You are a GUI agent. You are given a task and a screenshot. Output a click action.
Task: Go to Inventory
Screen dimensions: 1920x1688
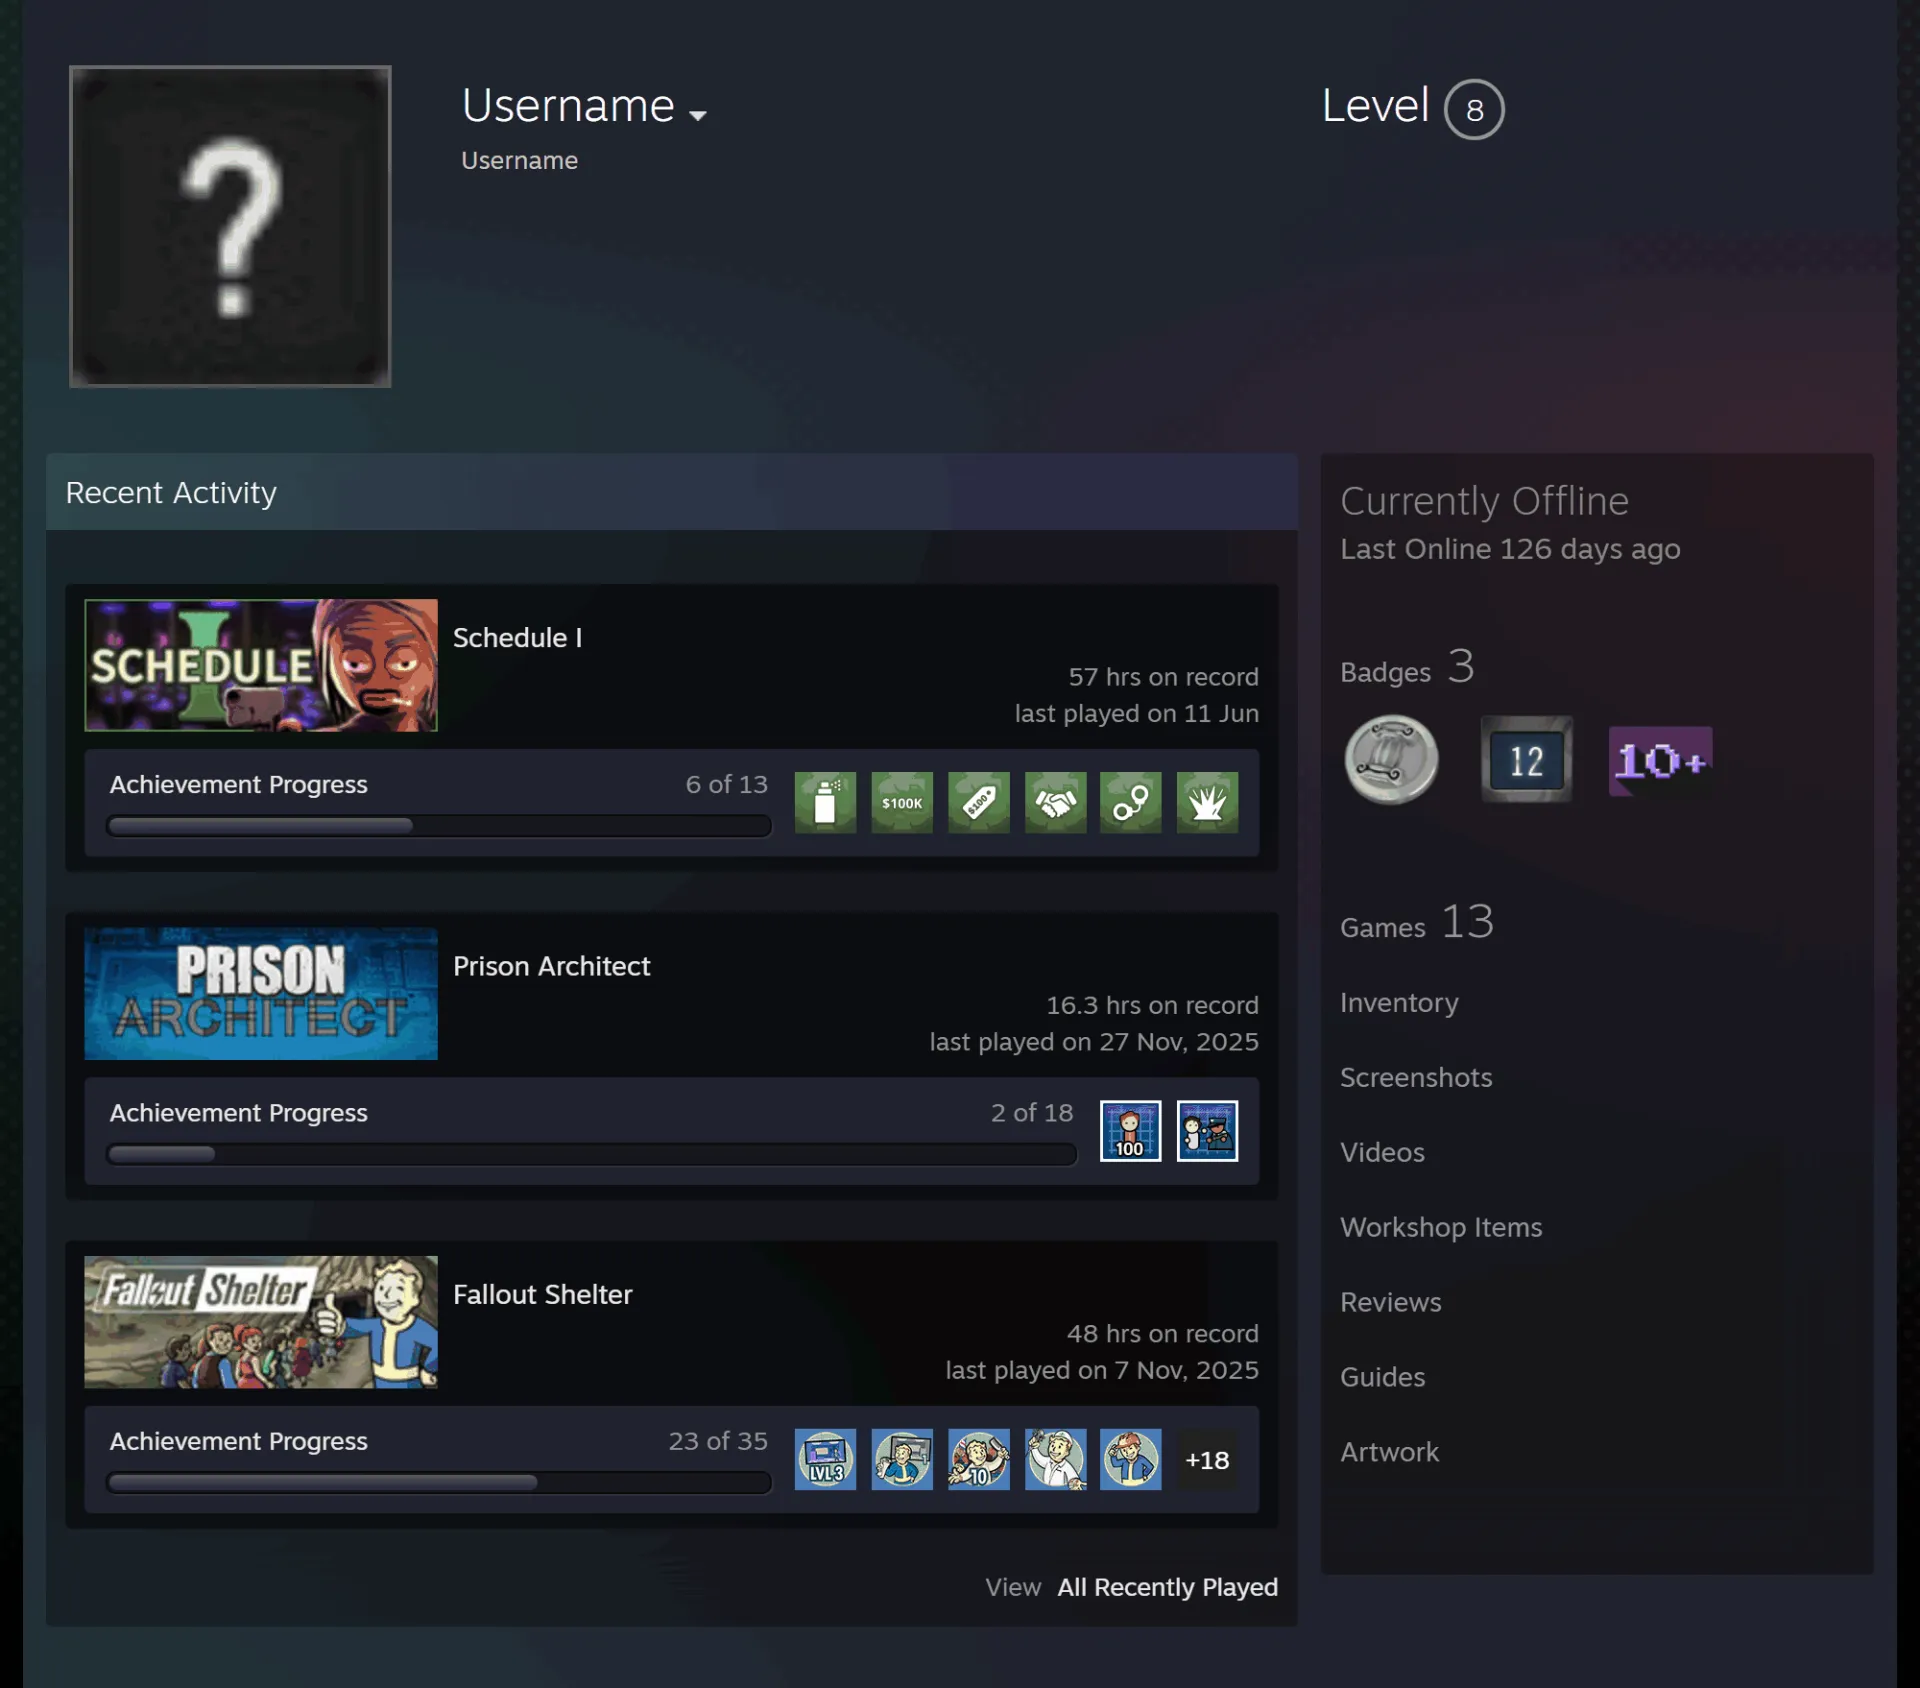1399,1002
